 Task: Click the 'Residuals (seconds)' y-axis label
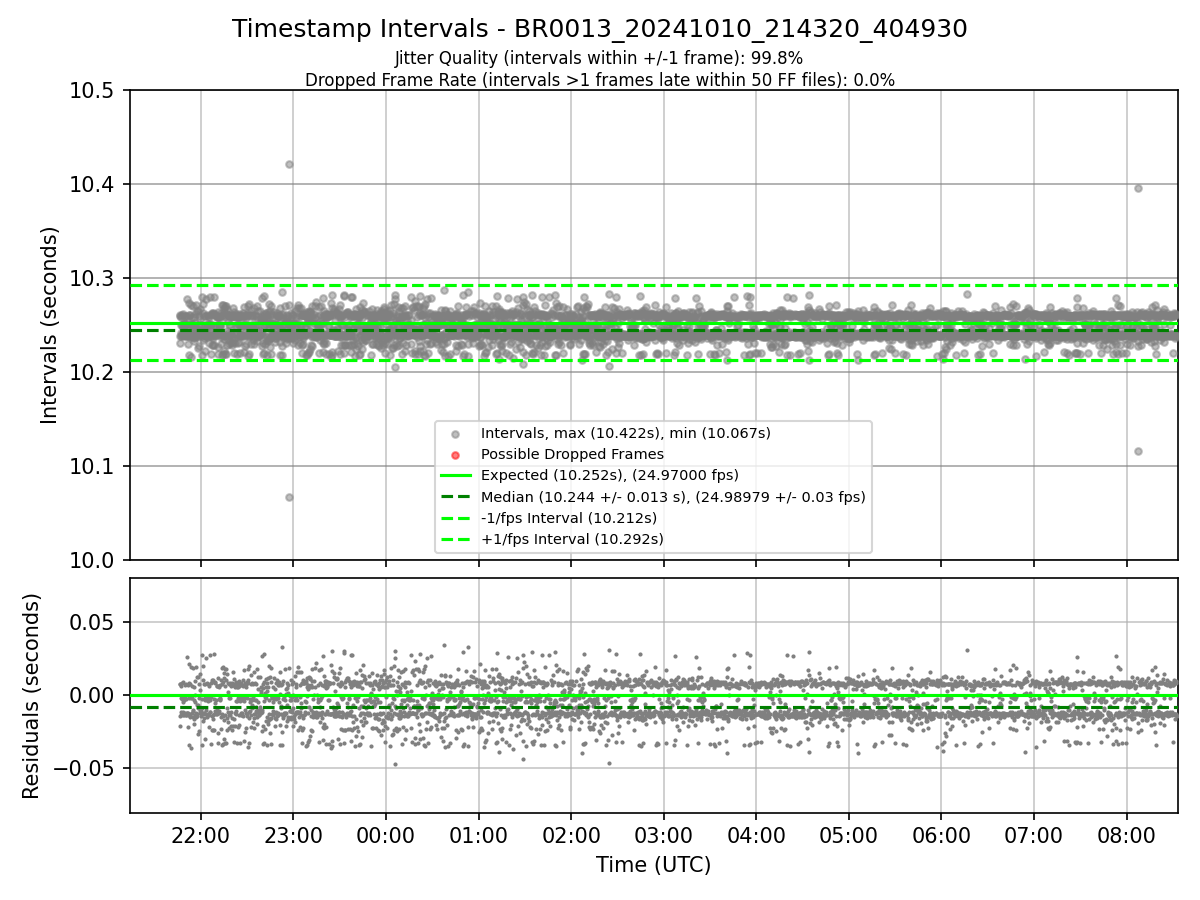click(32, 696)
